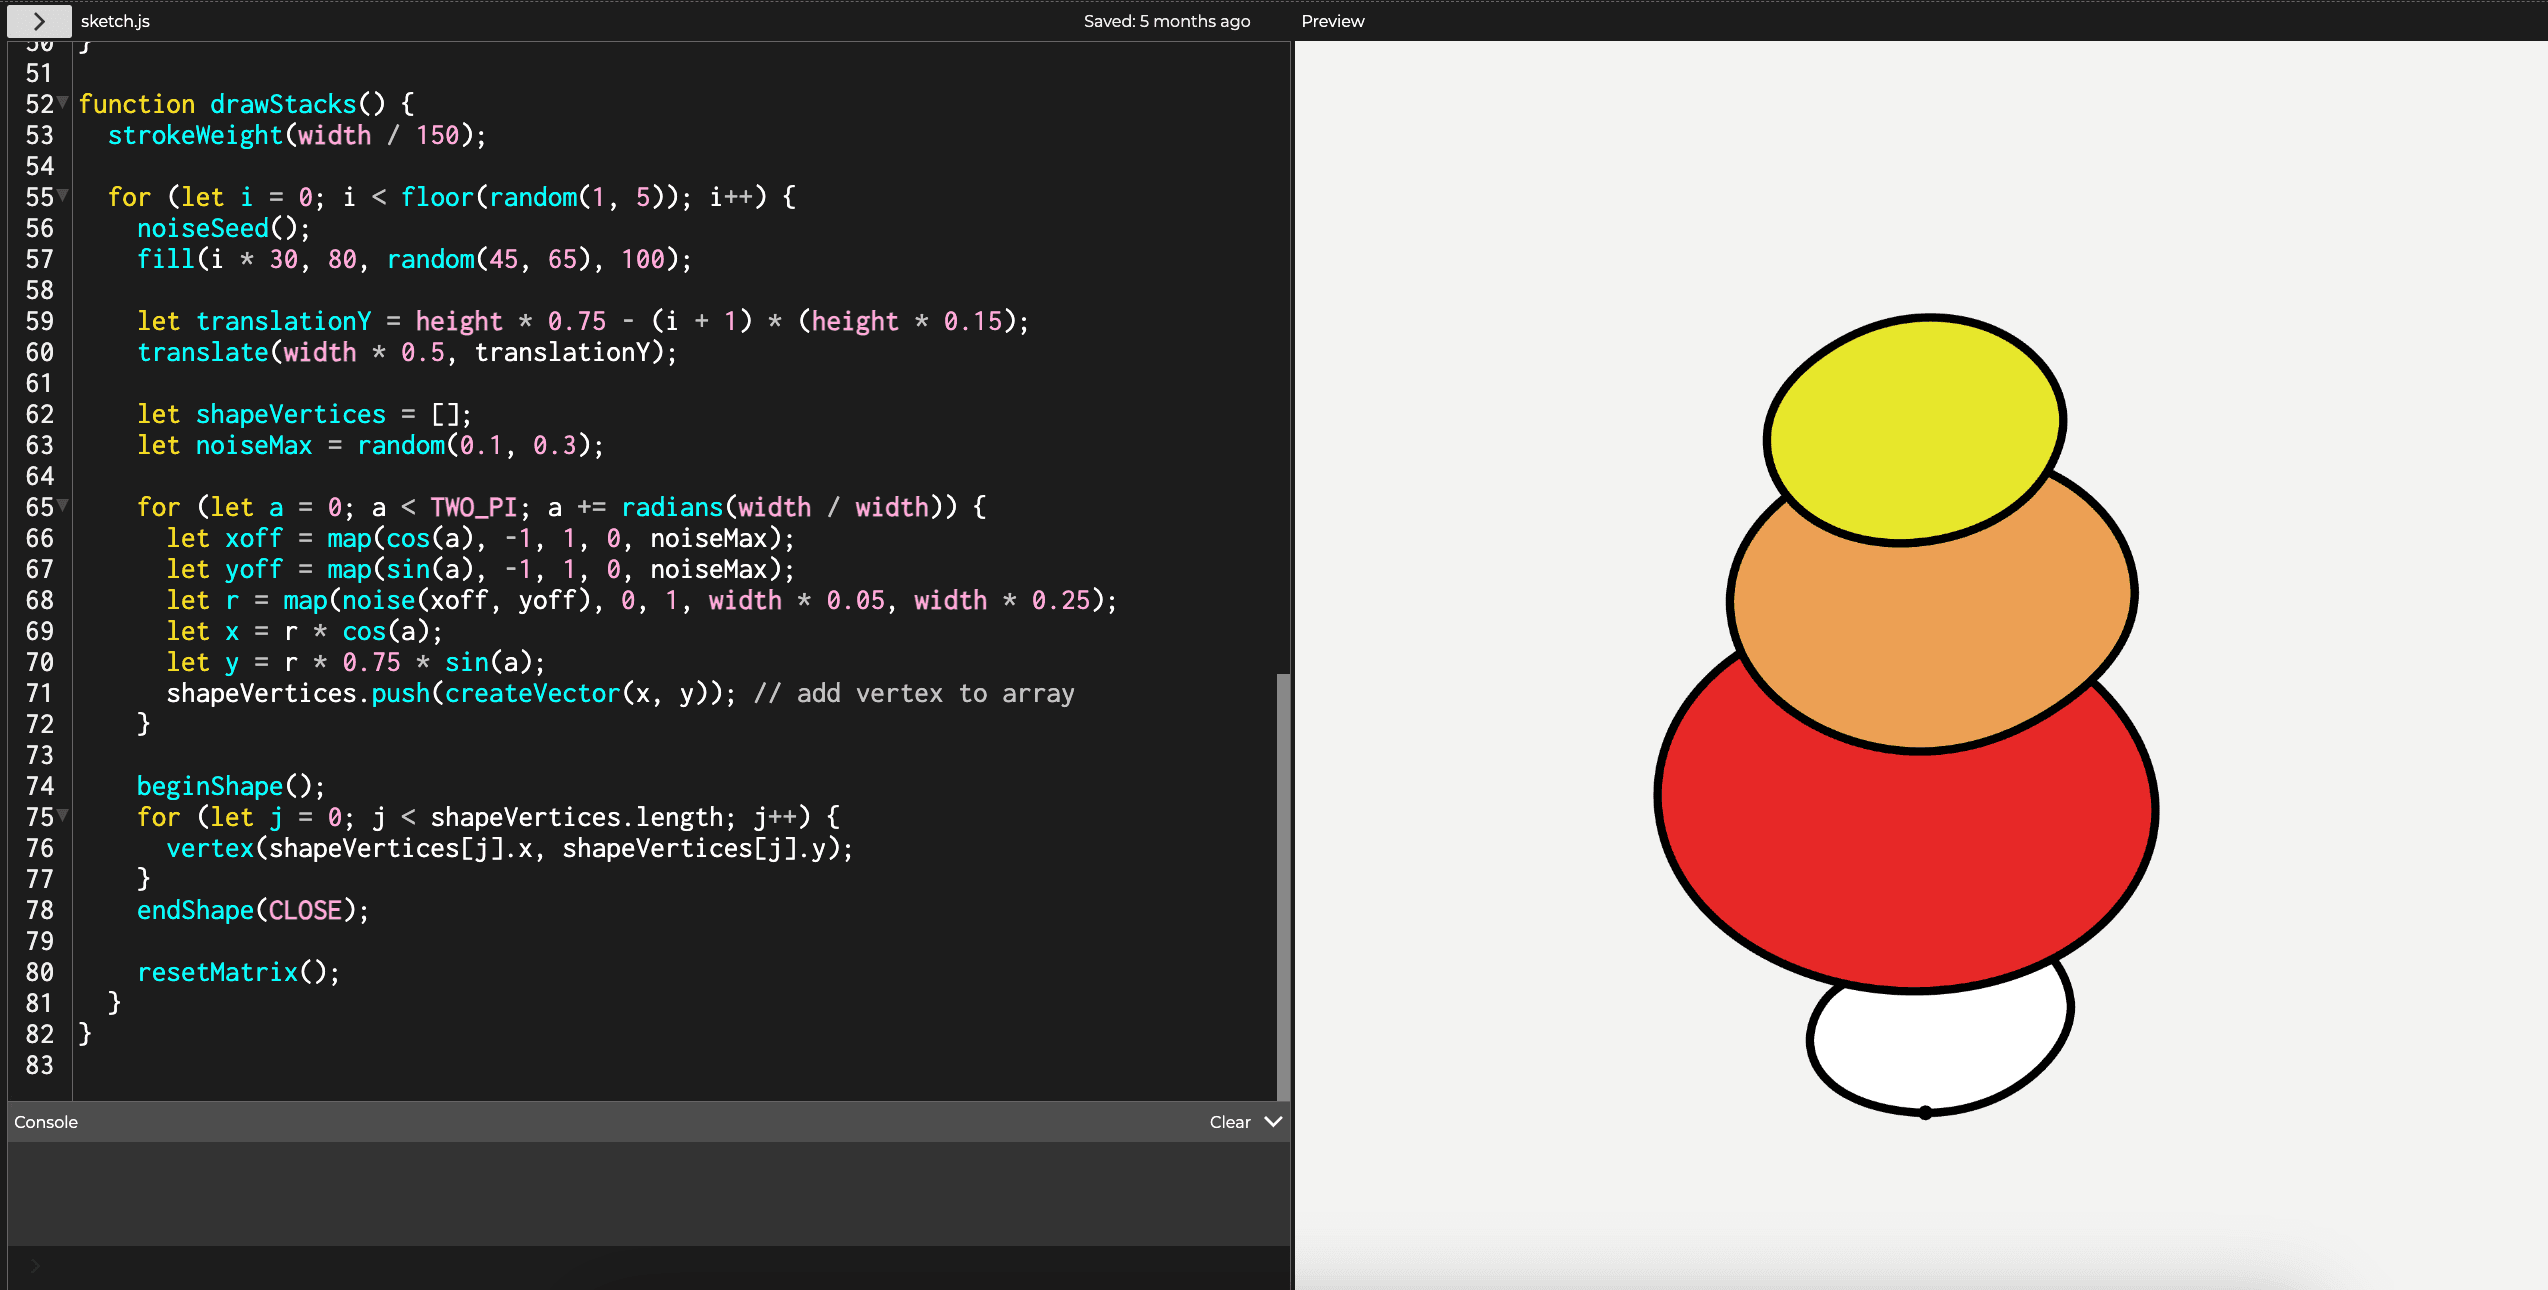Click line number 80 in the gutter

coord(40,972)
